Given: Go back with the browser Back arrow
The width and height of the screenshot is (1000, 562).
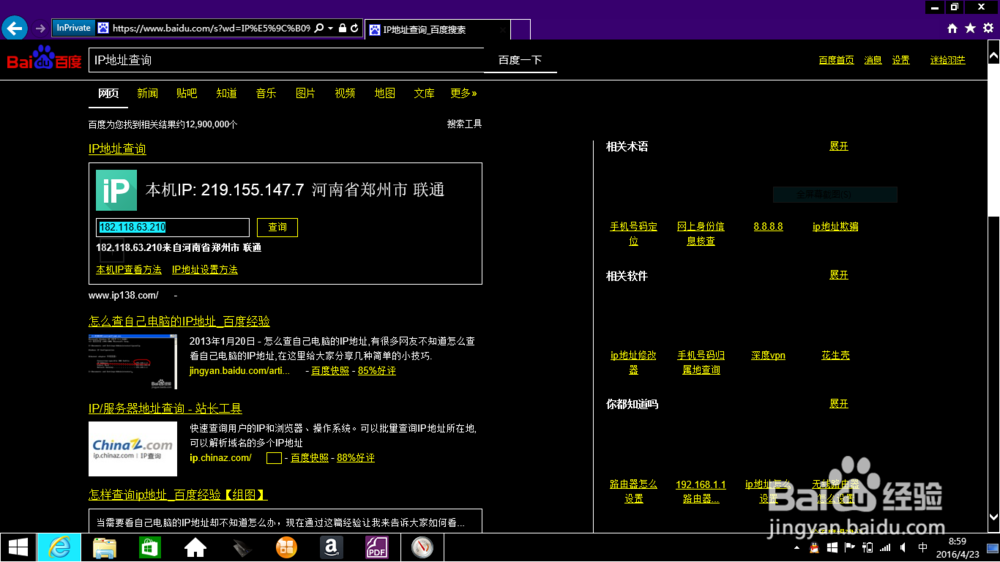Looking at the screenshot, I should coord(15,28).
